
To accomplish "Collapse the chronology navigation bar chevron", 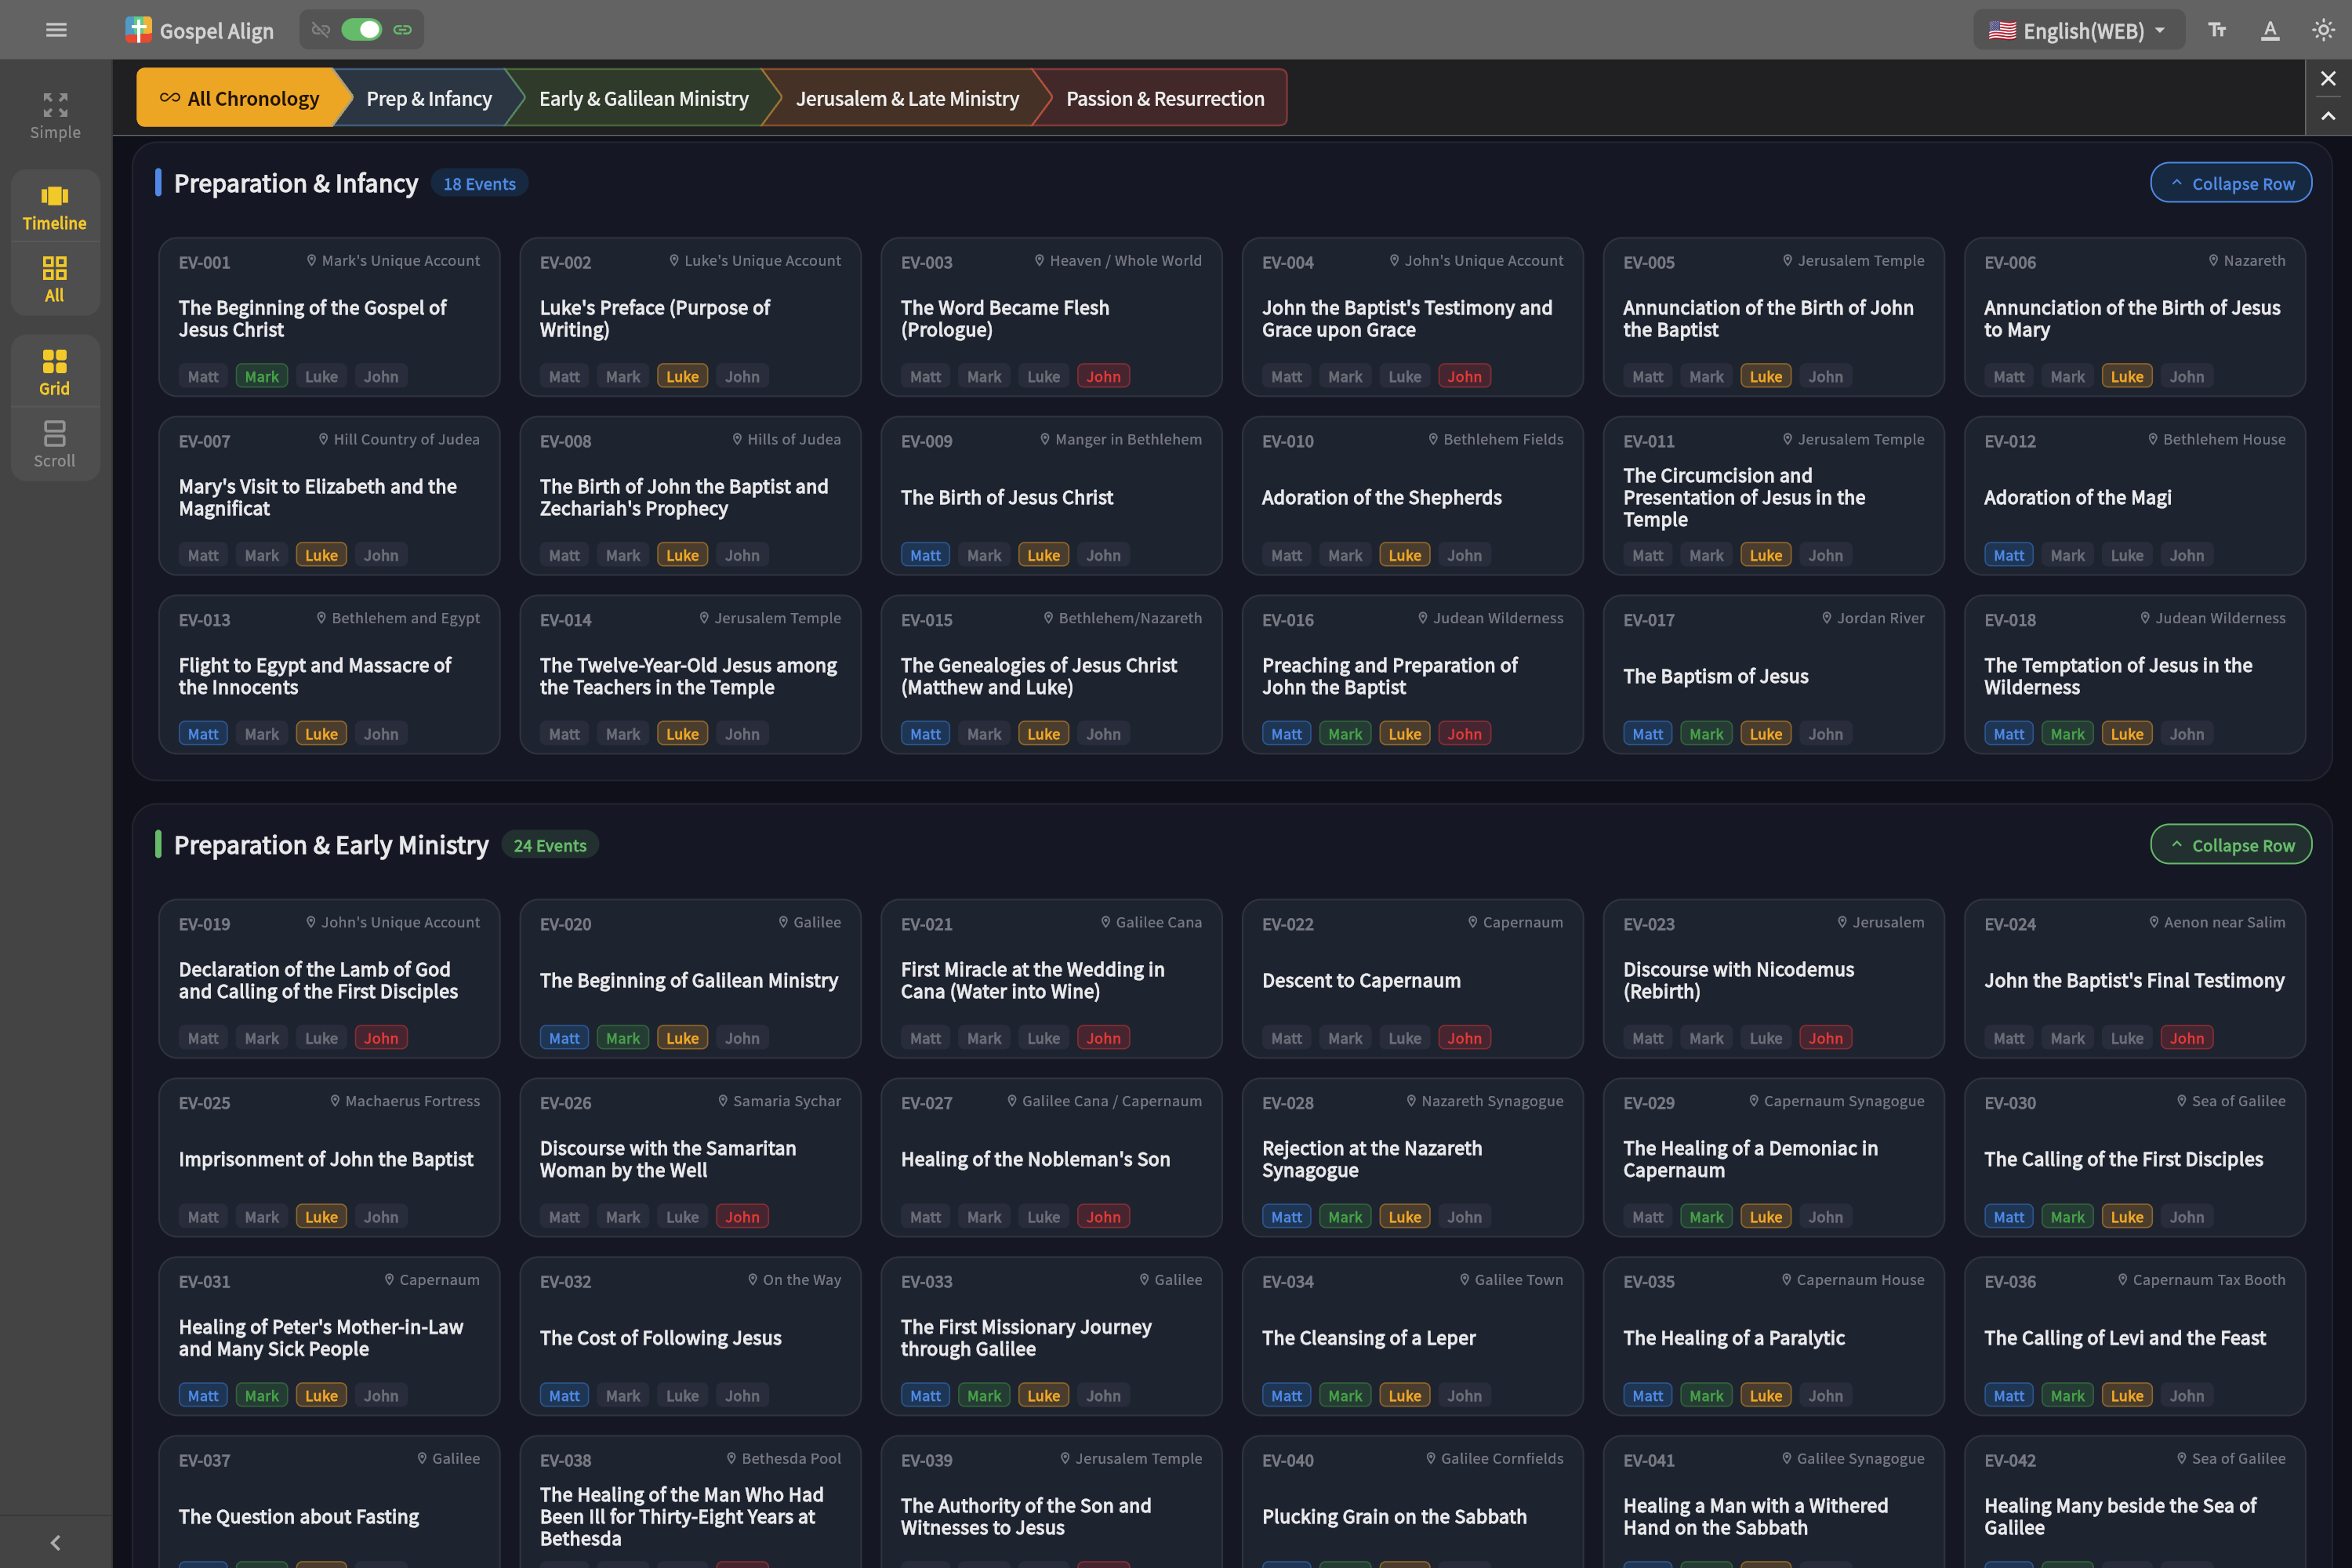I will [x=2328, y=116].
